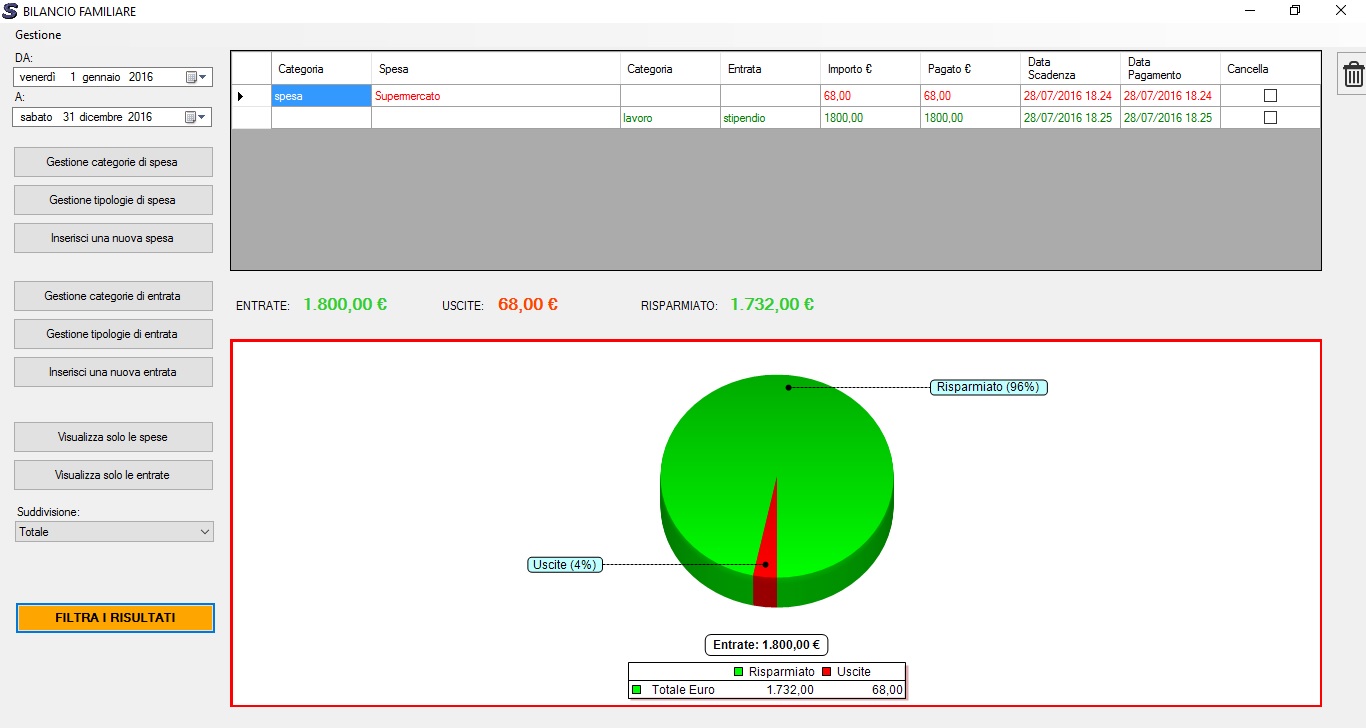Click Inserisci una nuova spesa
Viewport: 1366px width, 728px height.
[113, 238]
